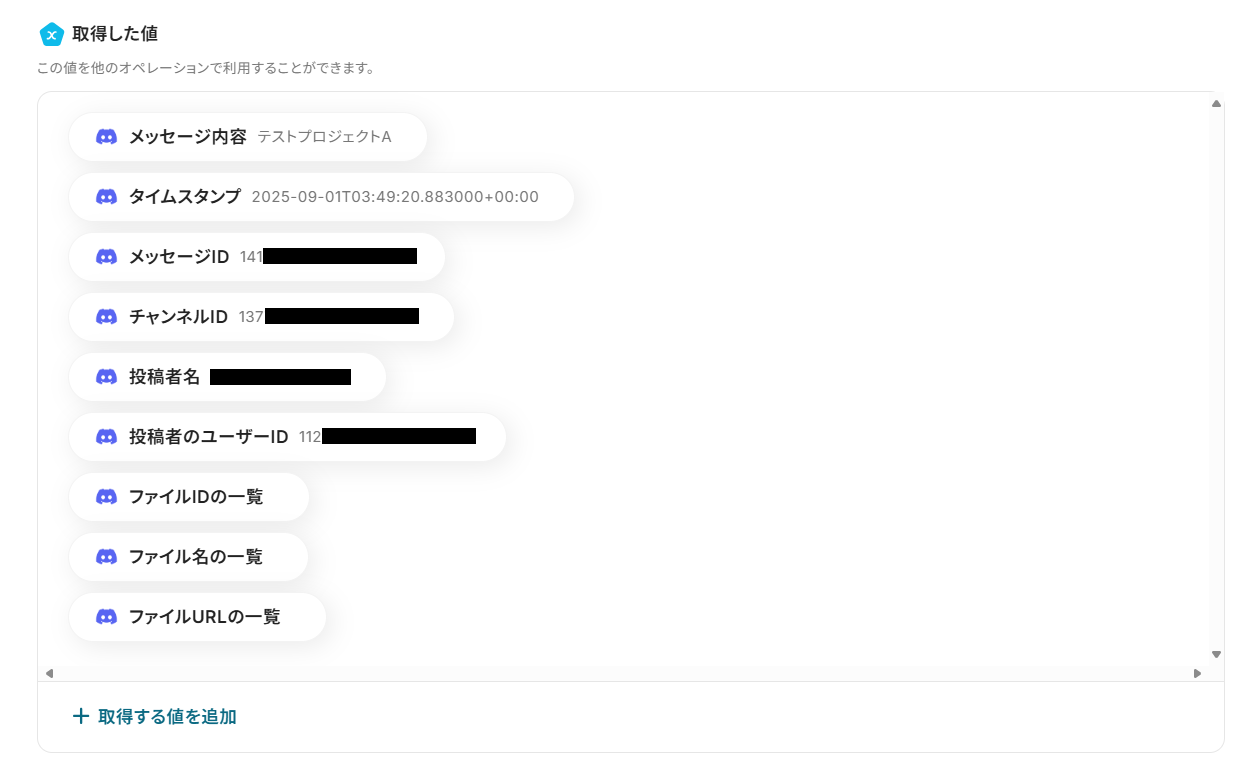Click the blue pentagon icon beside 取得した値

pyautogui.click(x=52, y=34)
